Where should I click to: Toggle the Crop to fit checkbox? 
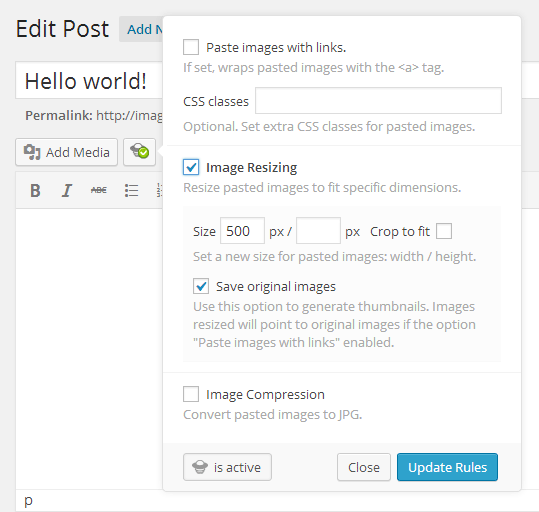[444, 231]
